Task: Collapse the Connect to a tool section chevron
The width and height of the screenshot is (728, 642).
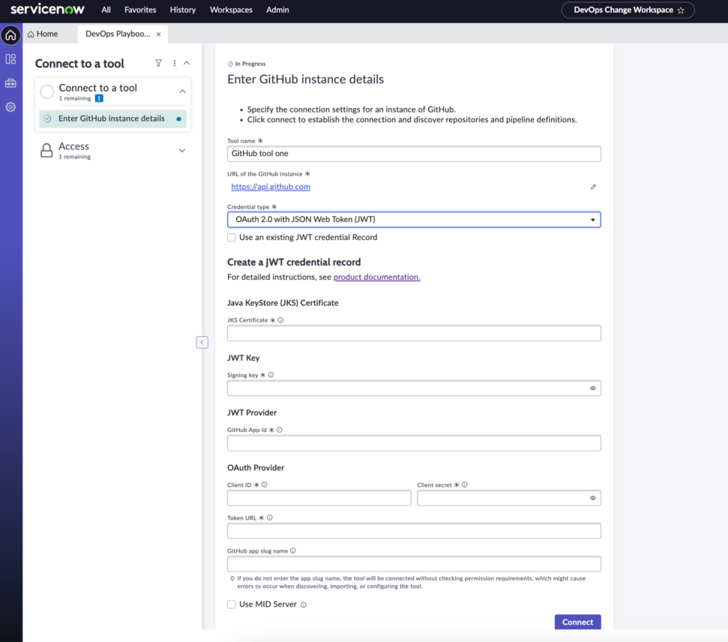Action: click(182, 91)
